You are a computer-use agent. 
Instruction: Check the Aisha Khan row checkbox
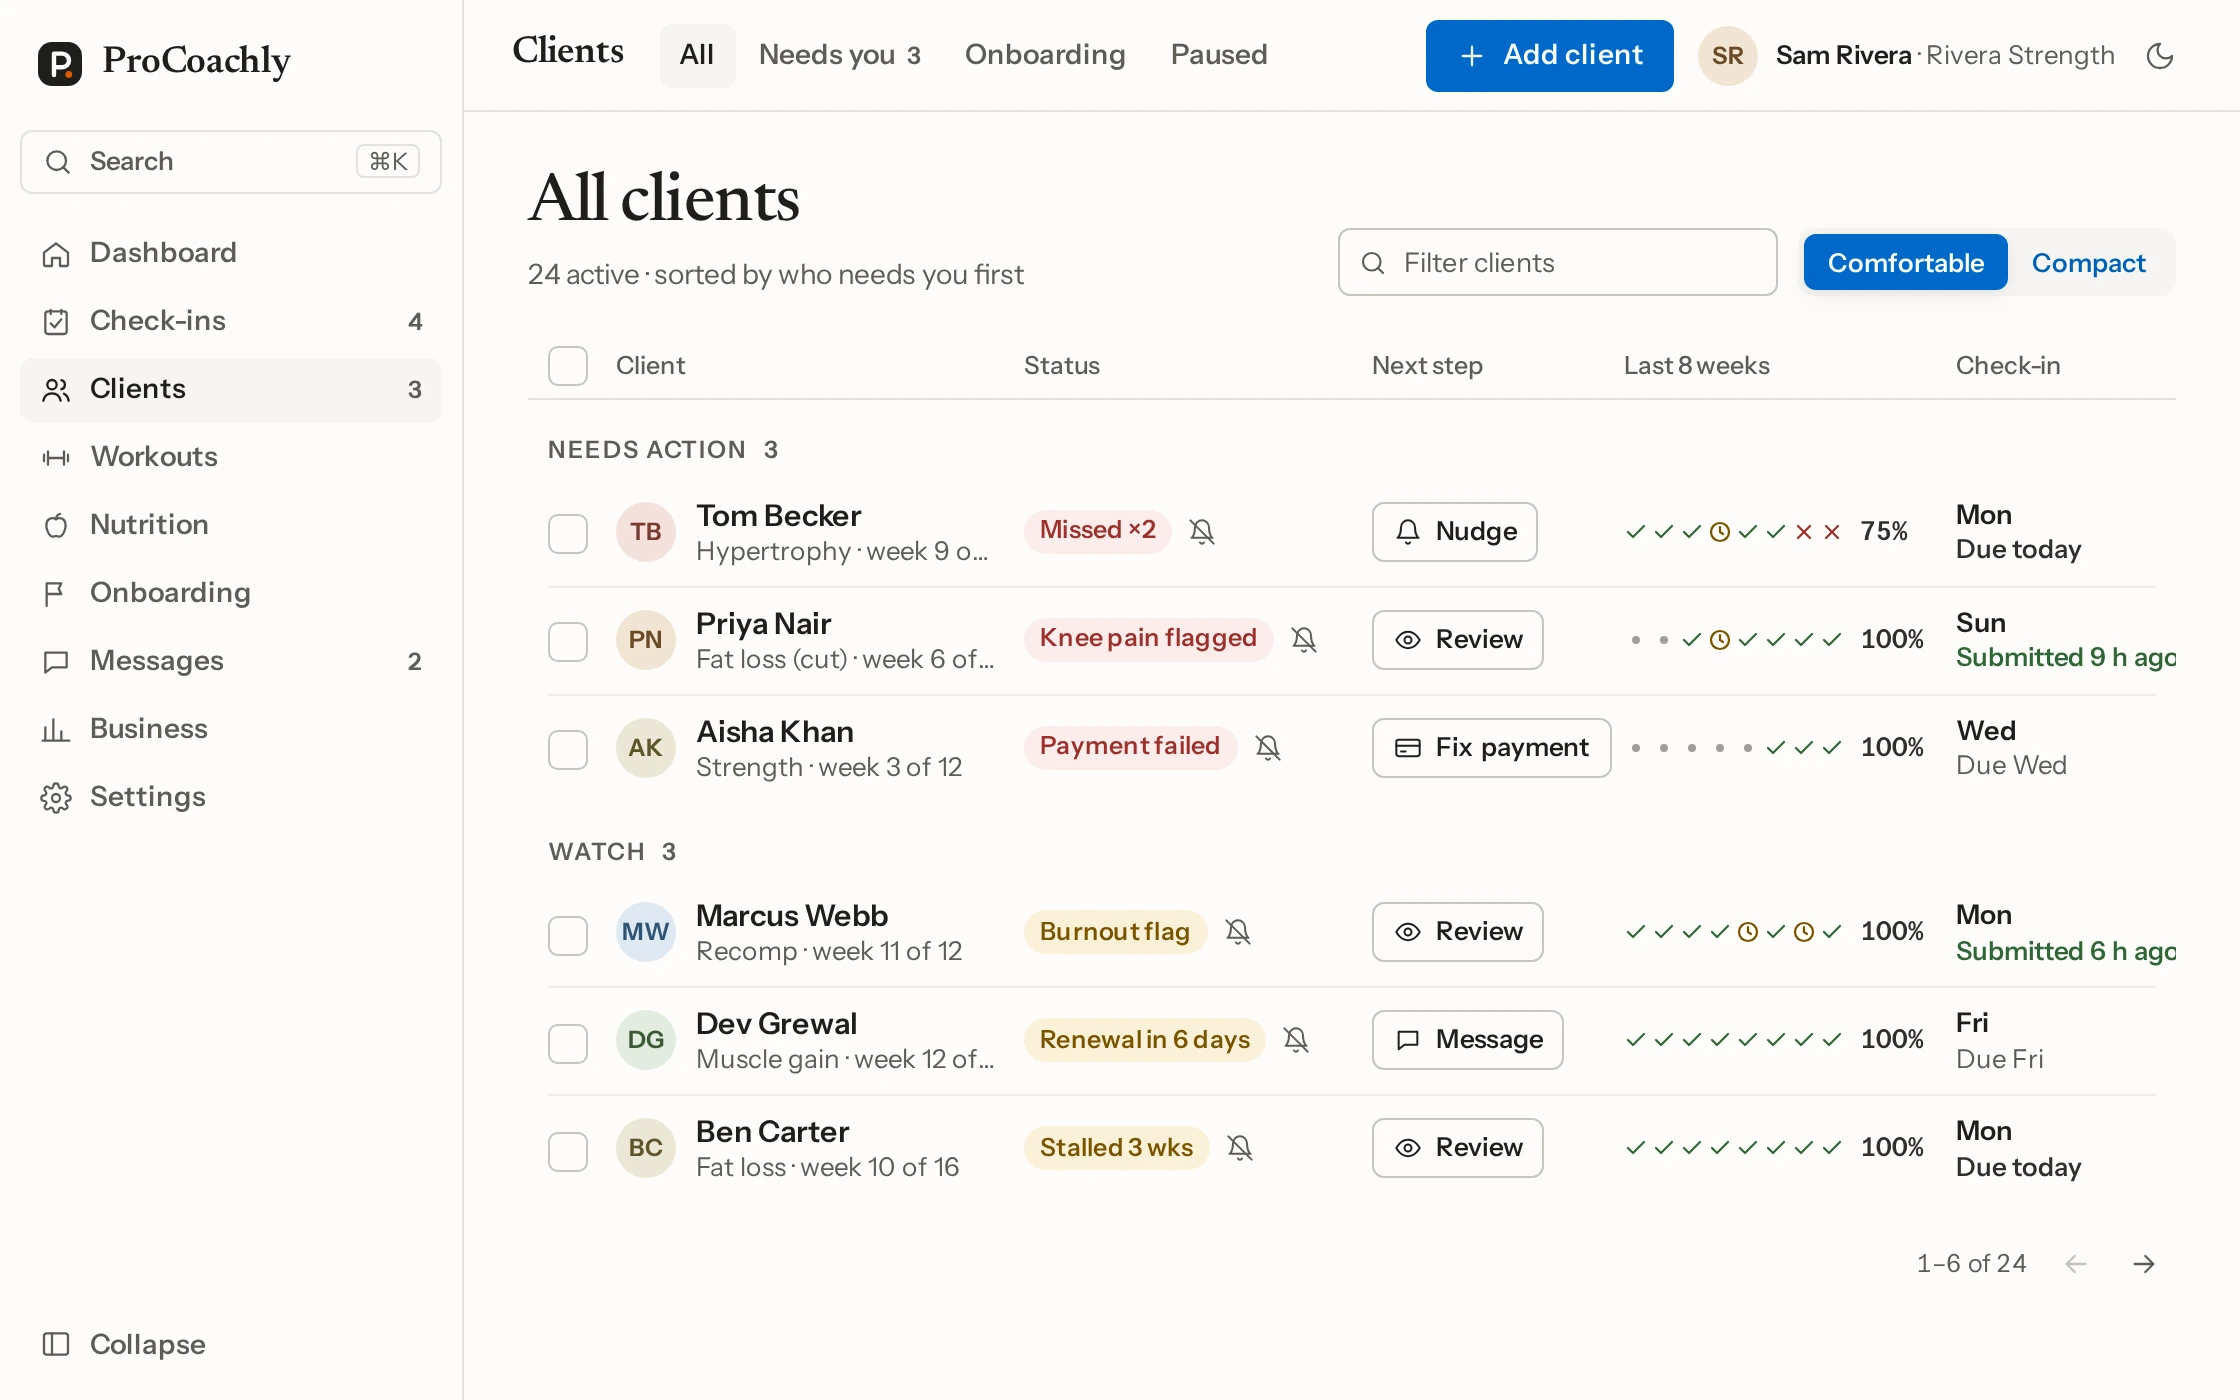pyautogui.click(x=568, y=750)
